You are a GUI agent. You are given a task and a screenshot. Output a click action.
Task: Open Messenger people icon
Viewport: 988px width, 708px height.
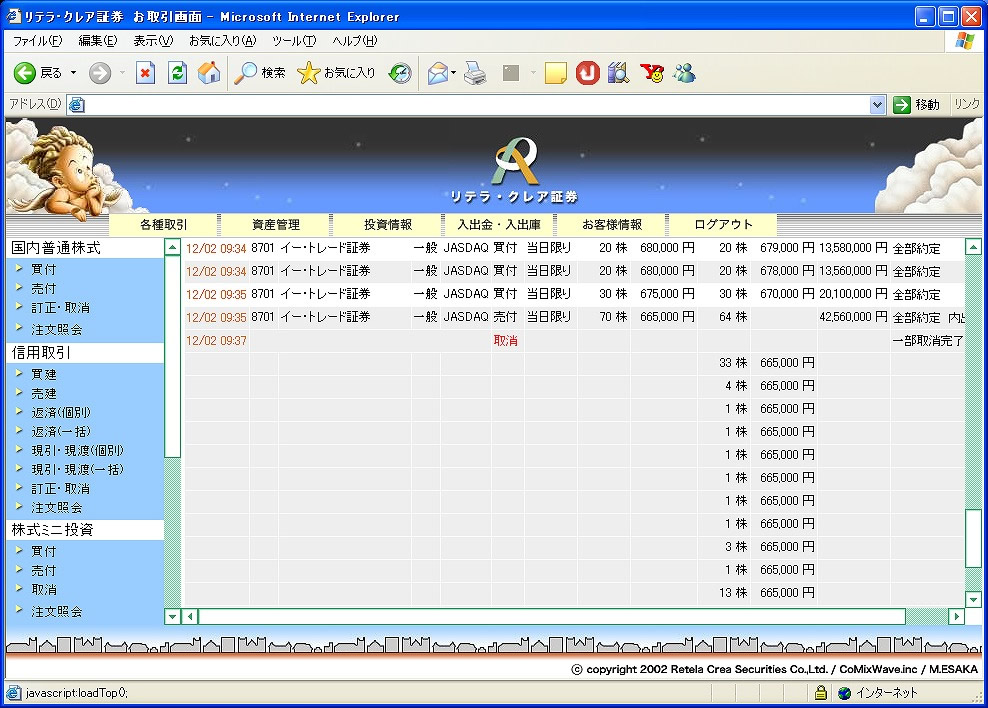pyautogui.click(x=684, y=73)
